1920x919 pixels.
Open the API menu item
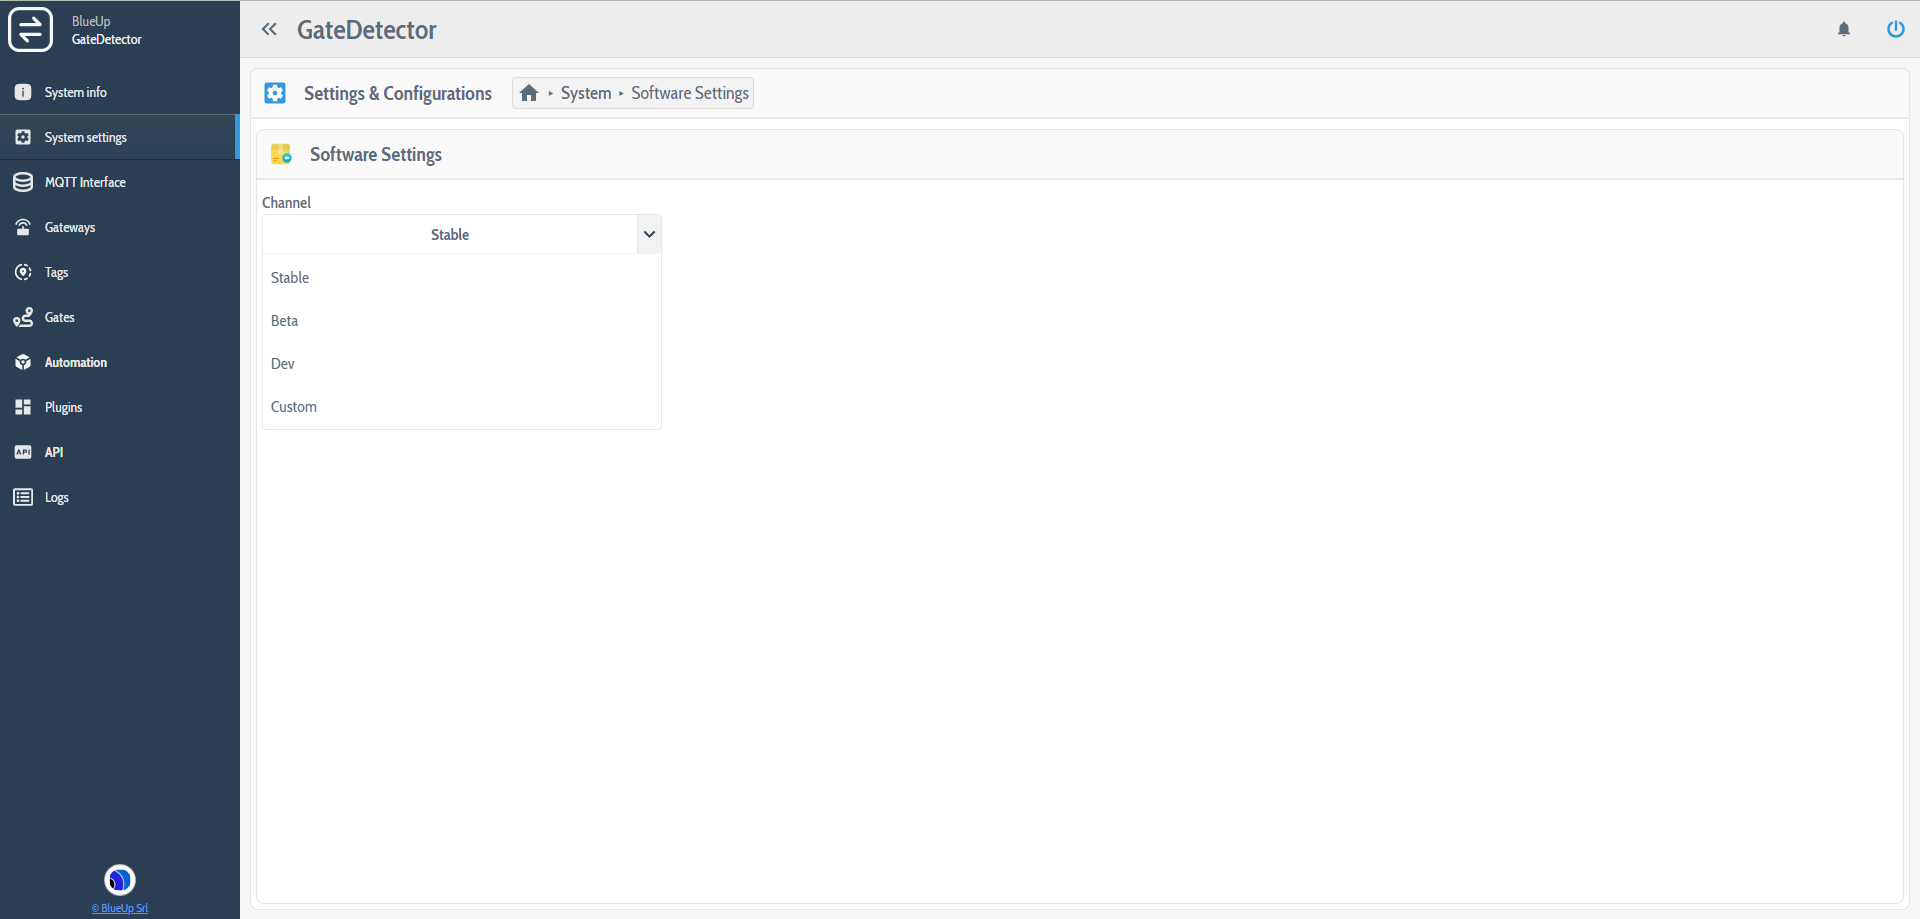[54, 452]
